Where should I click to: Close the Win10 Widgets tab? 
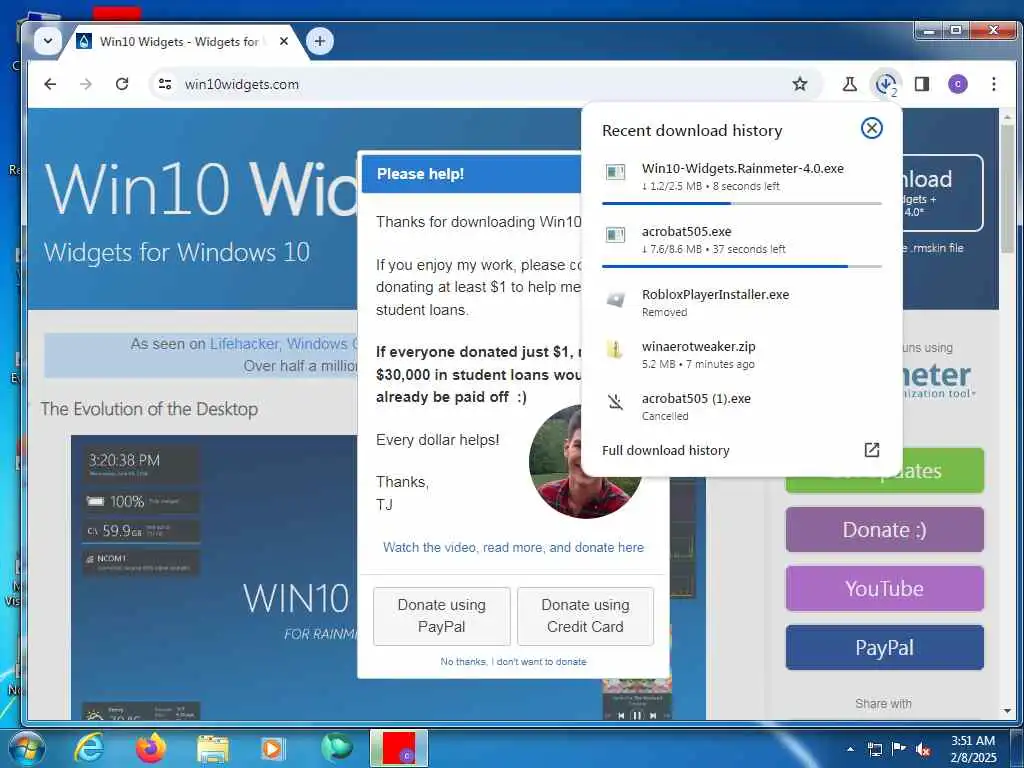click(283, 41)
